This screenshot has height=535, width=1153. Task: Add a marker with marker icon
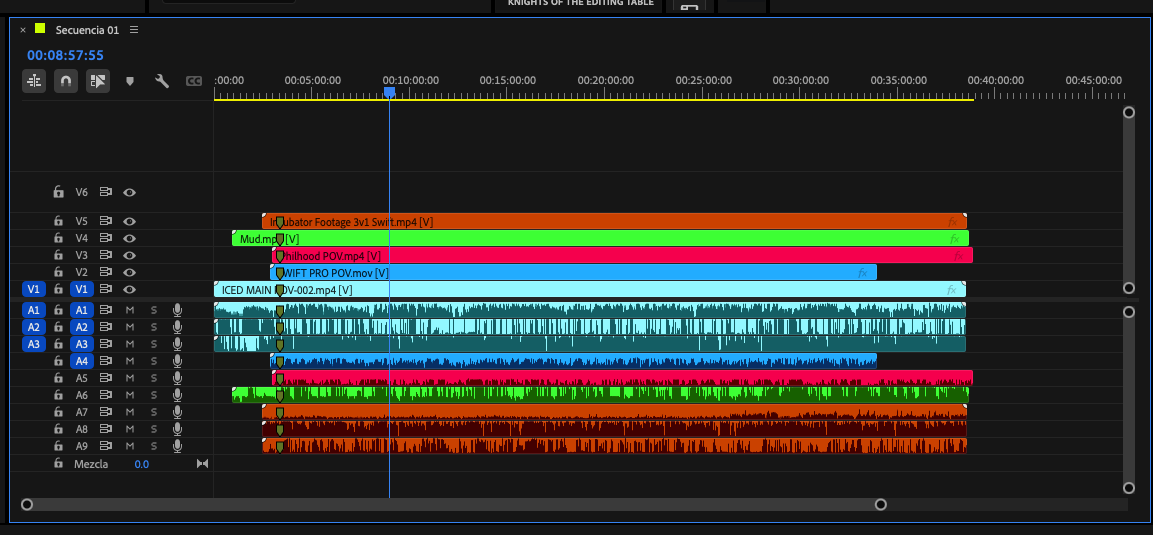point(130,81)
